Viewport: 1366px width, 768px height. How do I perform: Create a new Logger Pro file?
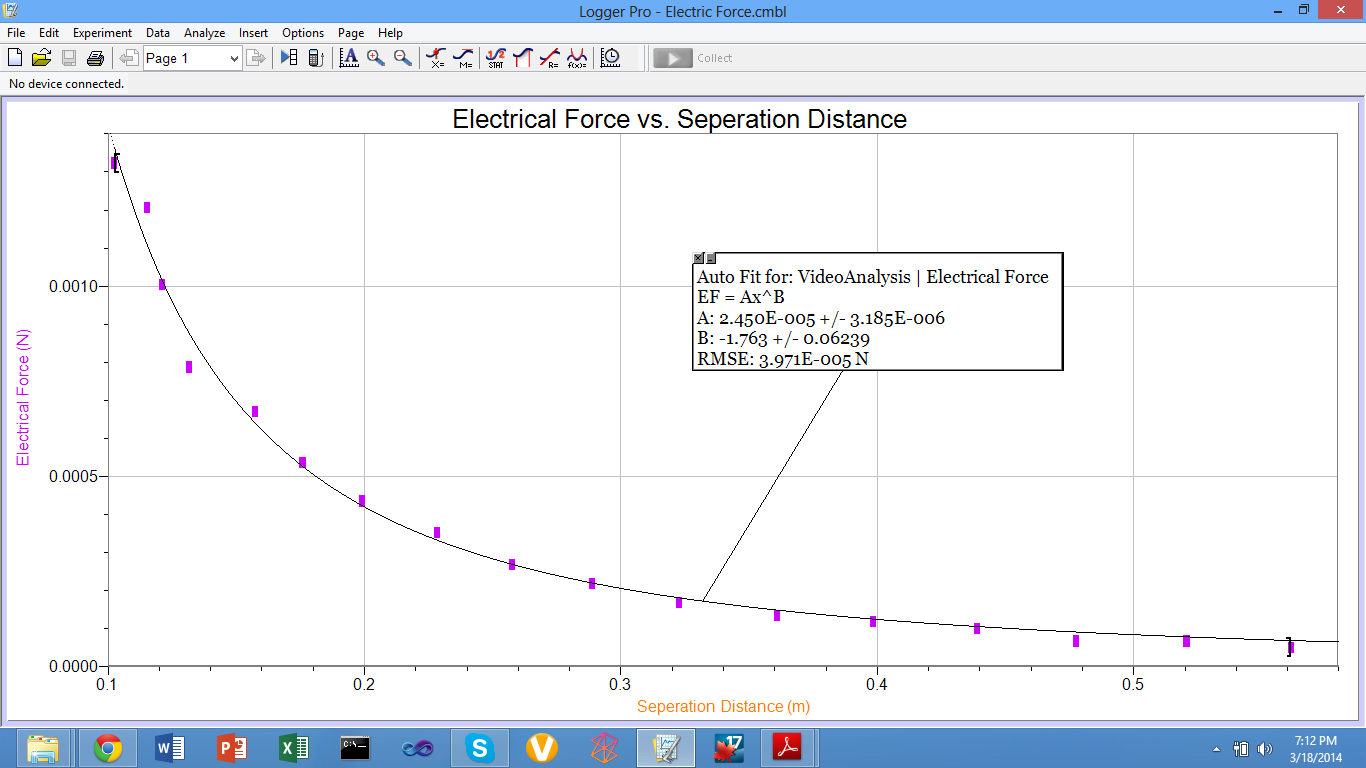pos(14,58)
